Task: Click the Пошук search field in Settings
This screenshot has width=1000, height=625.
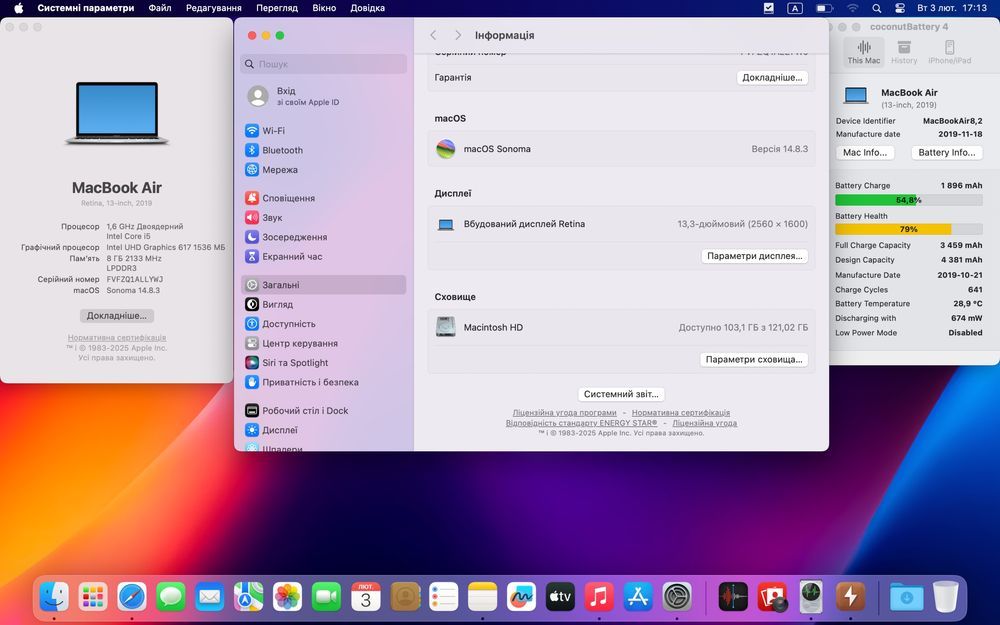Action: [x=323, y=64]
